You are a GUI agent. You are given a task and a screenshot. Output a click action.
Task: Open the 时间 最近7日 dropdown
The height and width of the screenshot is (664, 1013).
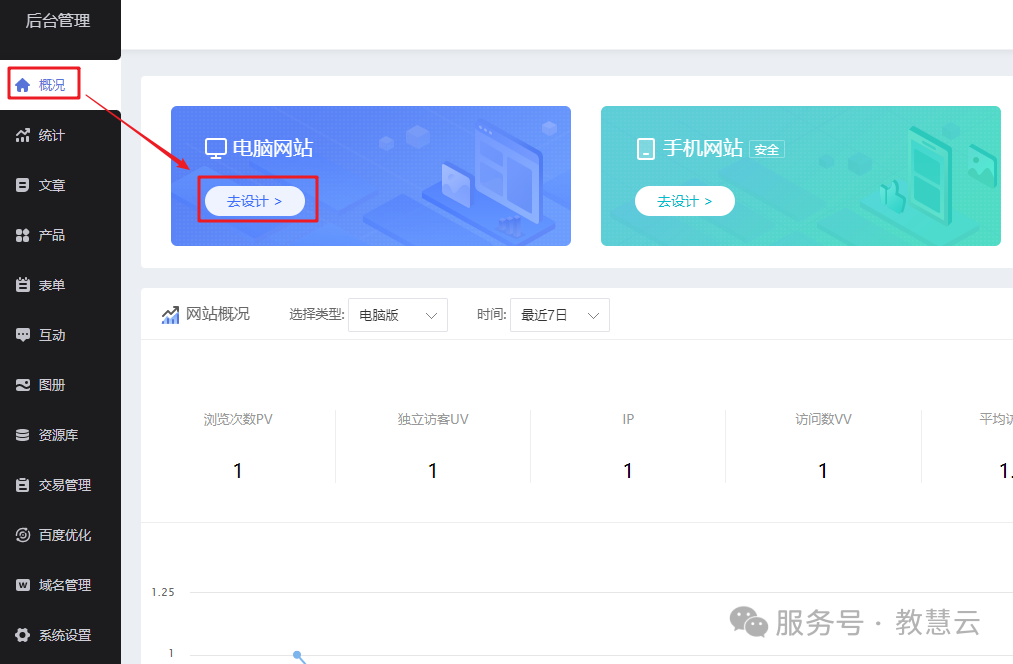point(559,315)
